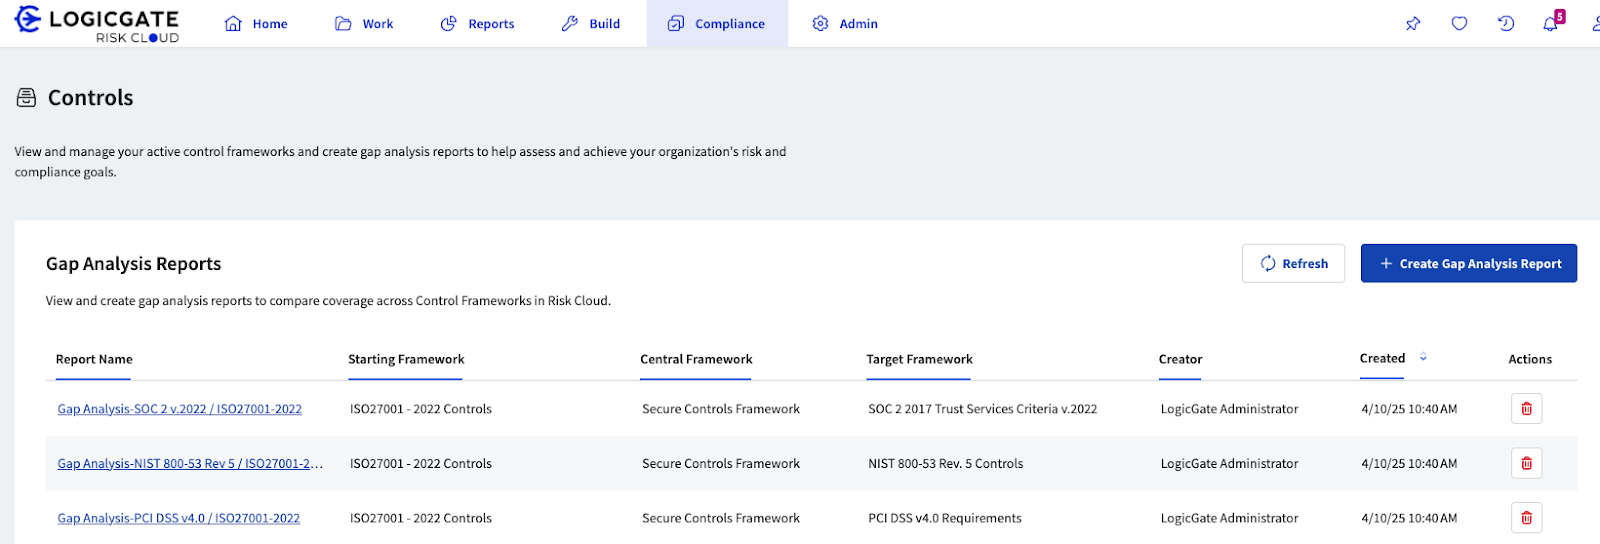Click the refresh circular arrow icon
Viewport: 1600px width, 544px height.
tap(1268, 263)
